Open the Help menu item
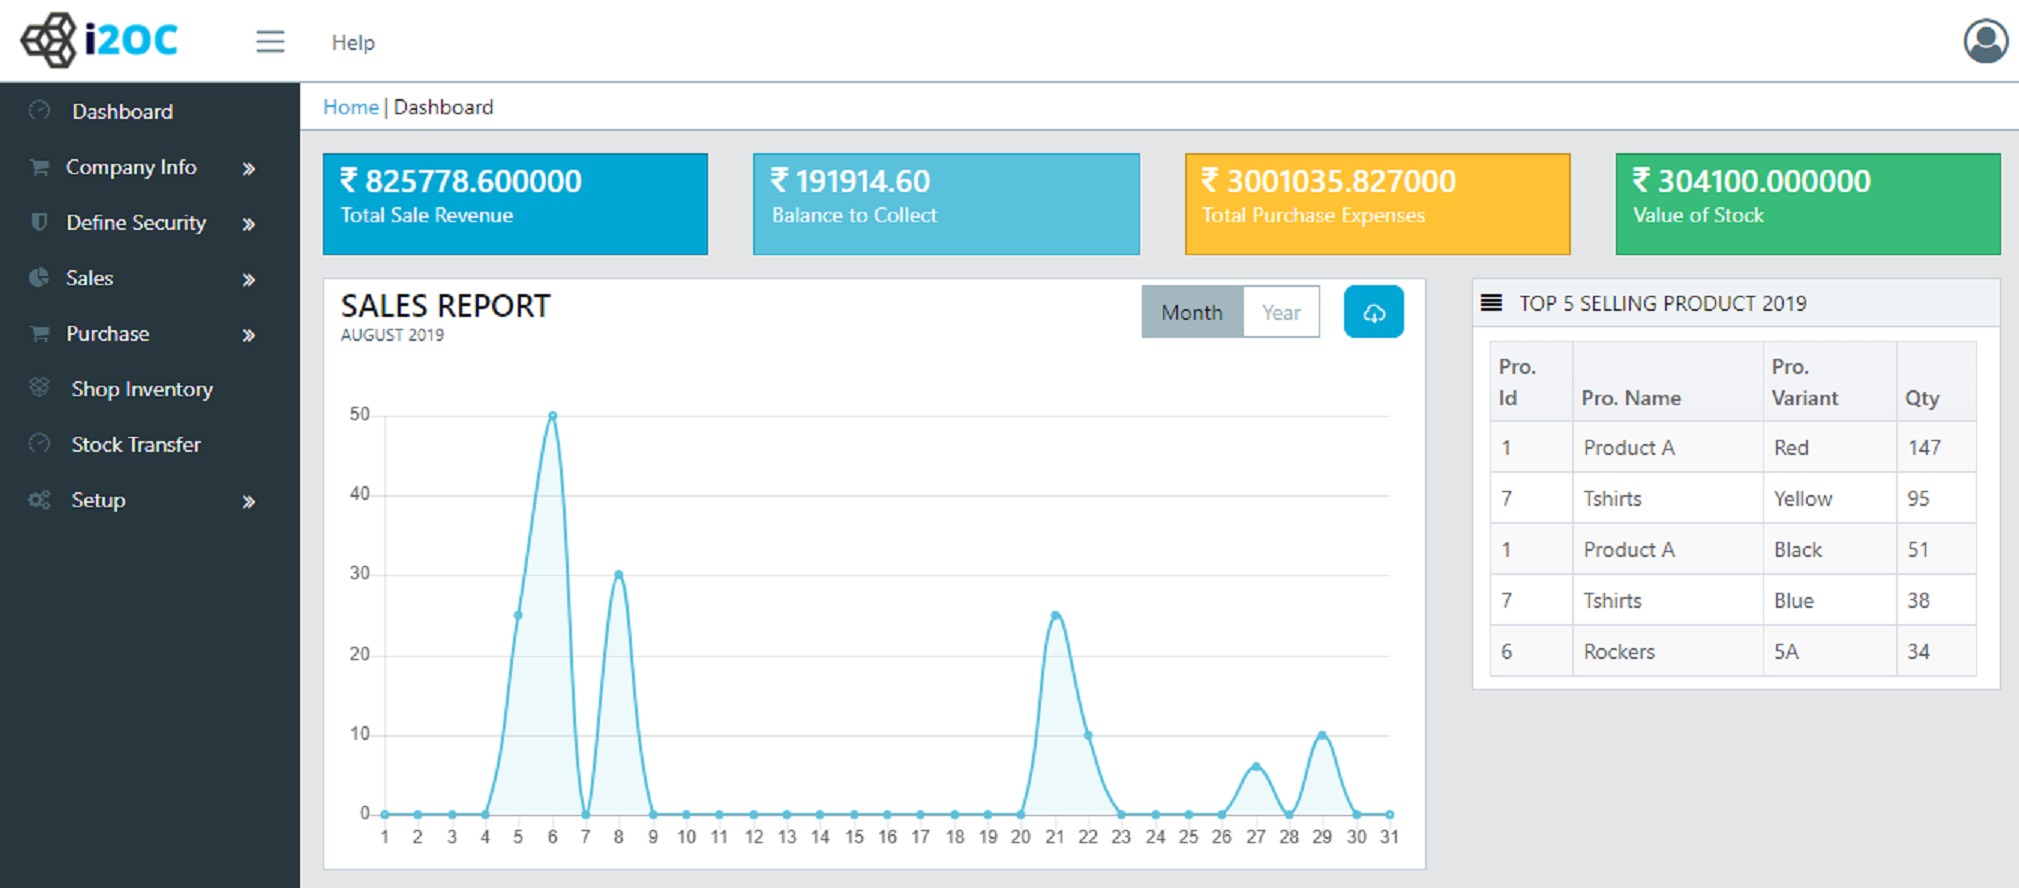The image size is (2019, 888). click(x=353, y=43)
